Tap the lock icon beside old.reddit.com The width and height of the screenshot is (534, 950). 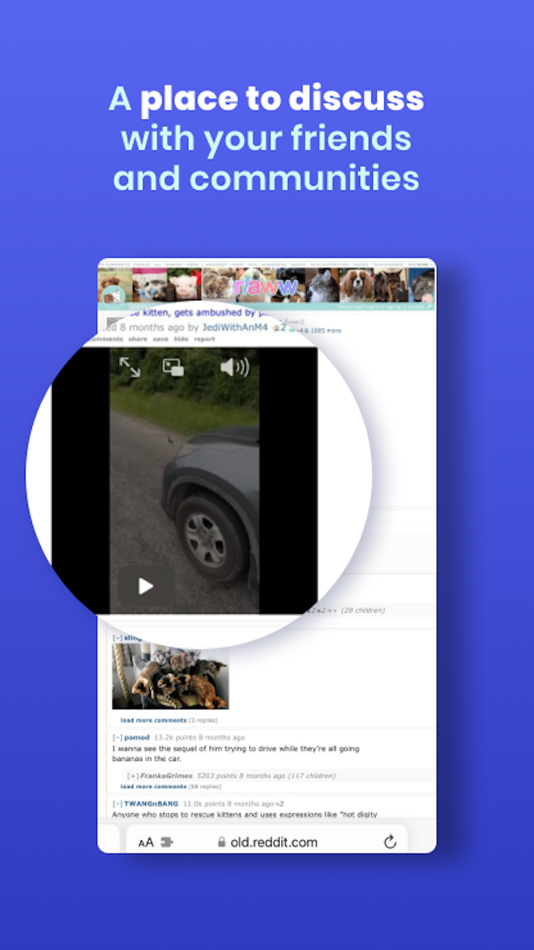click(221, 842)
